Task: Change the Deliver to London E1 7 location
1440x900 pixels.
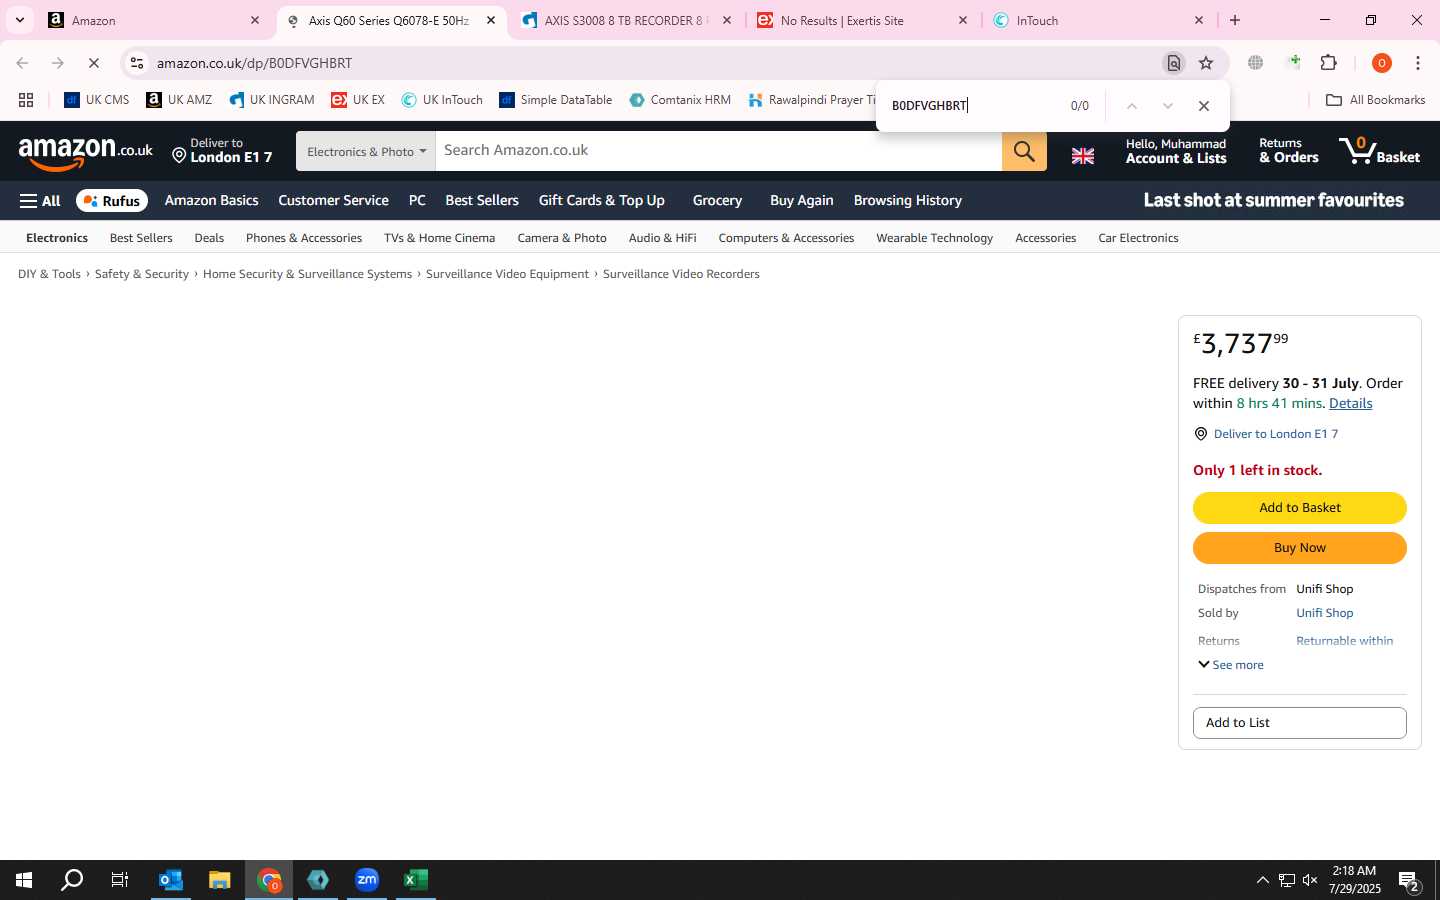Action: (222, 151)
